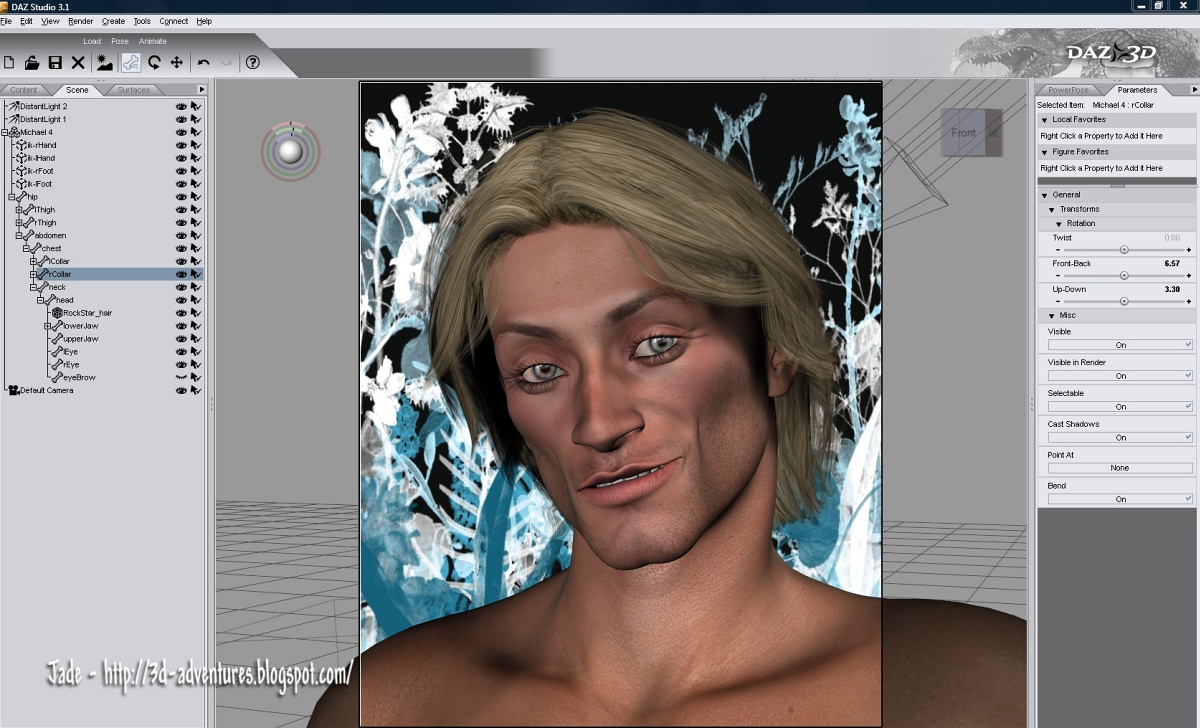Toggle selectability arrow for Default Camera

pos(197,390)
